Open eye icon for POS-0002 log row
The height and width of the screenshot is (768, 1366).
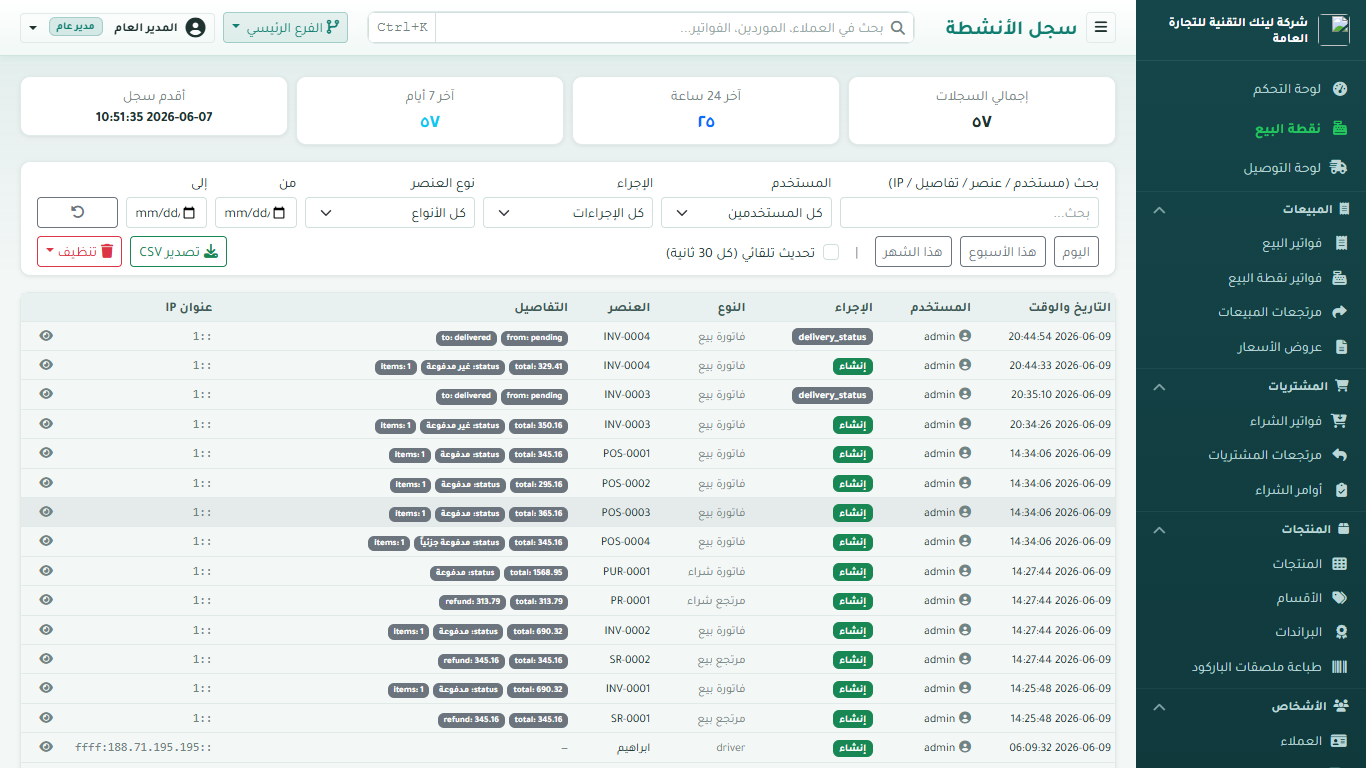46,483
